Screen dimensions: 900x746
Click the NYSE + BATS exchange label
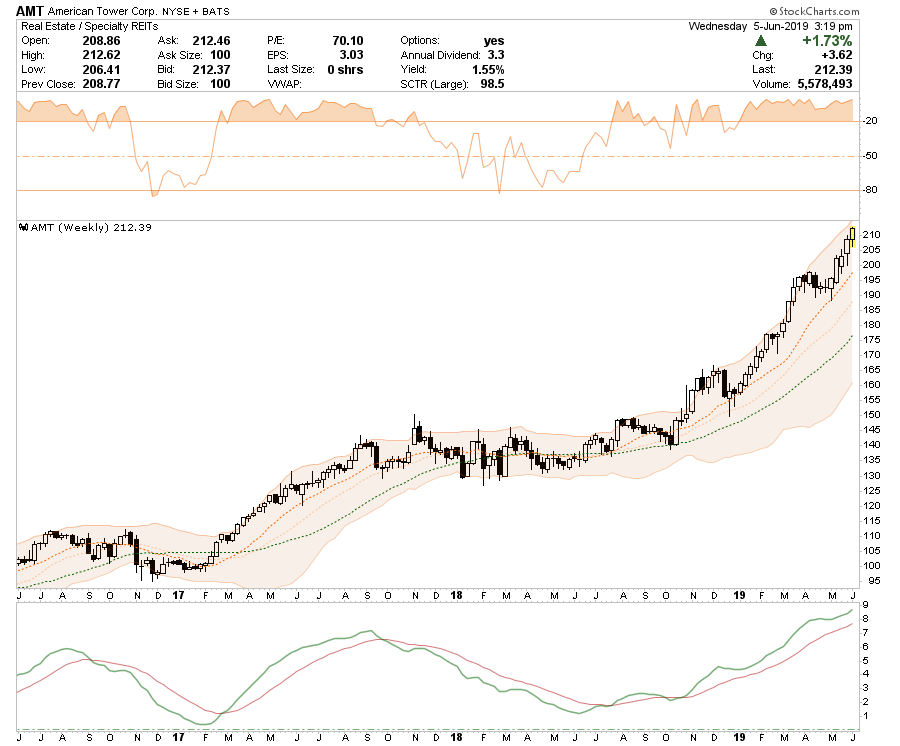tap(196, 11)
